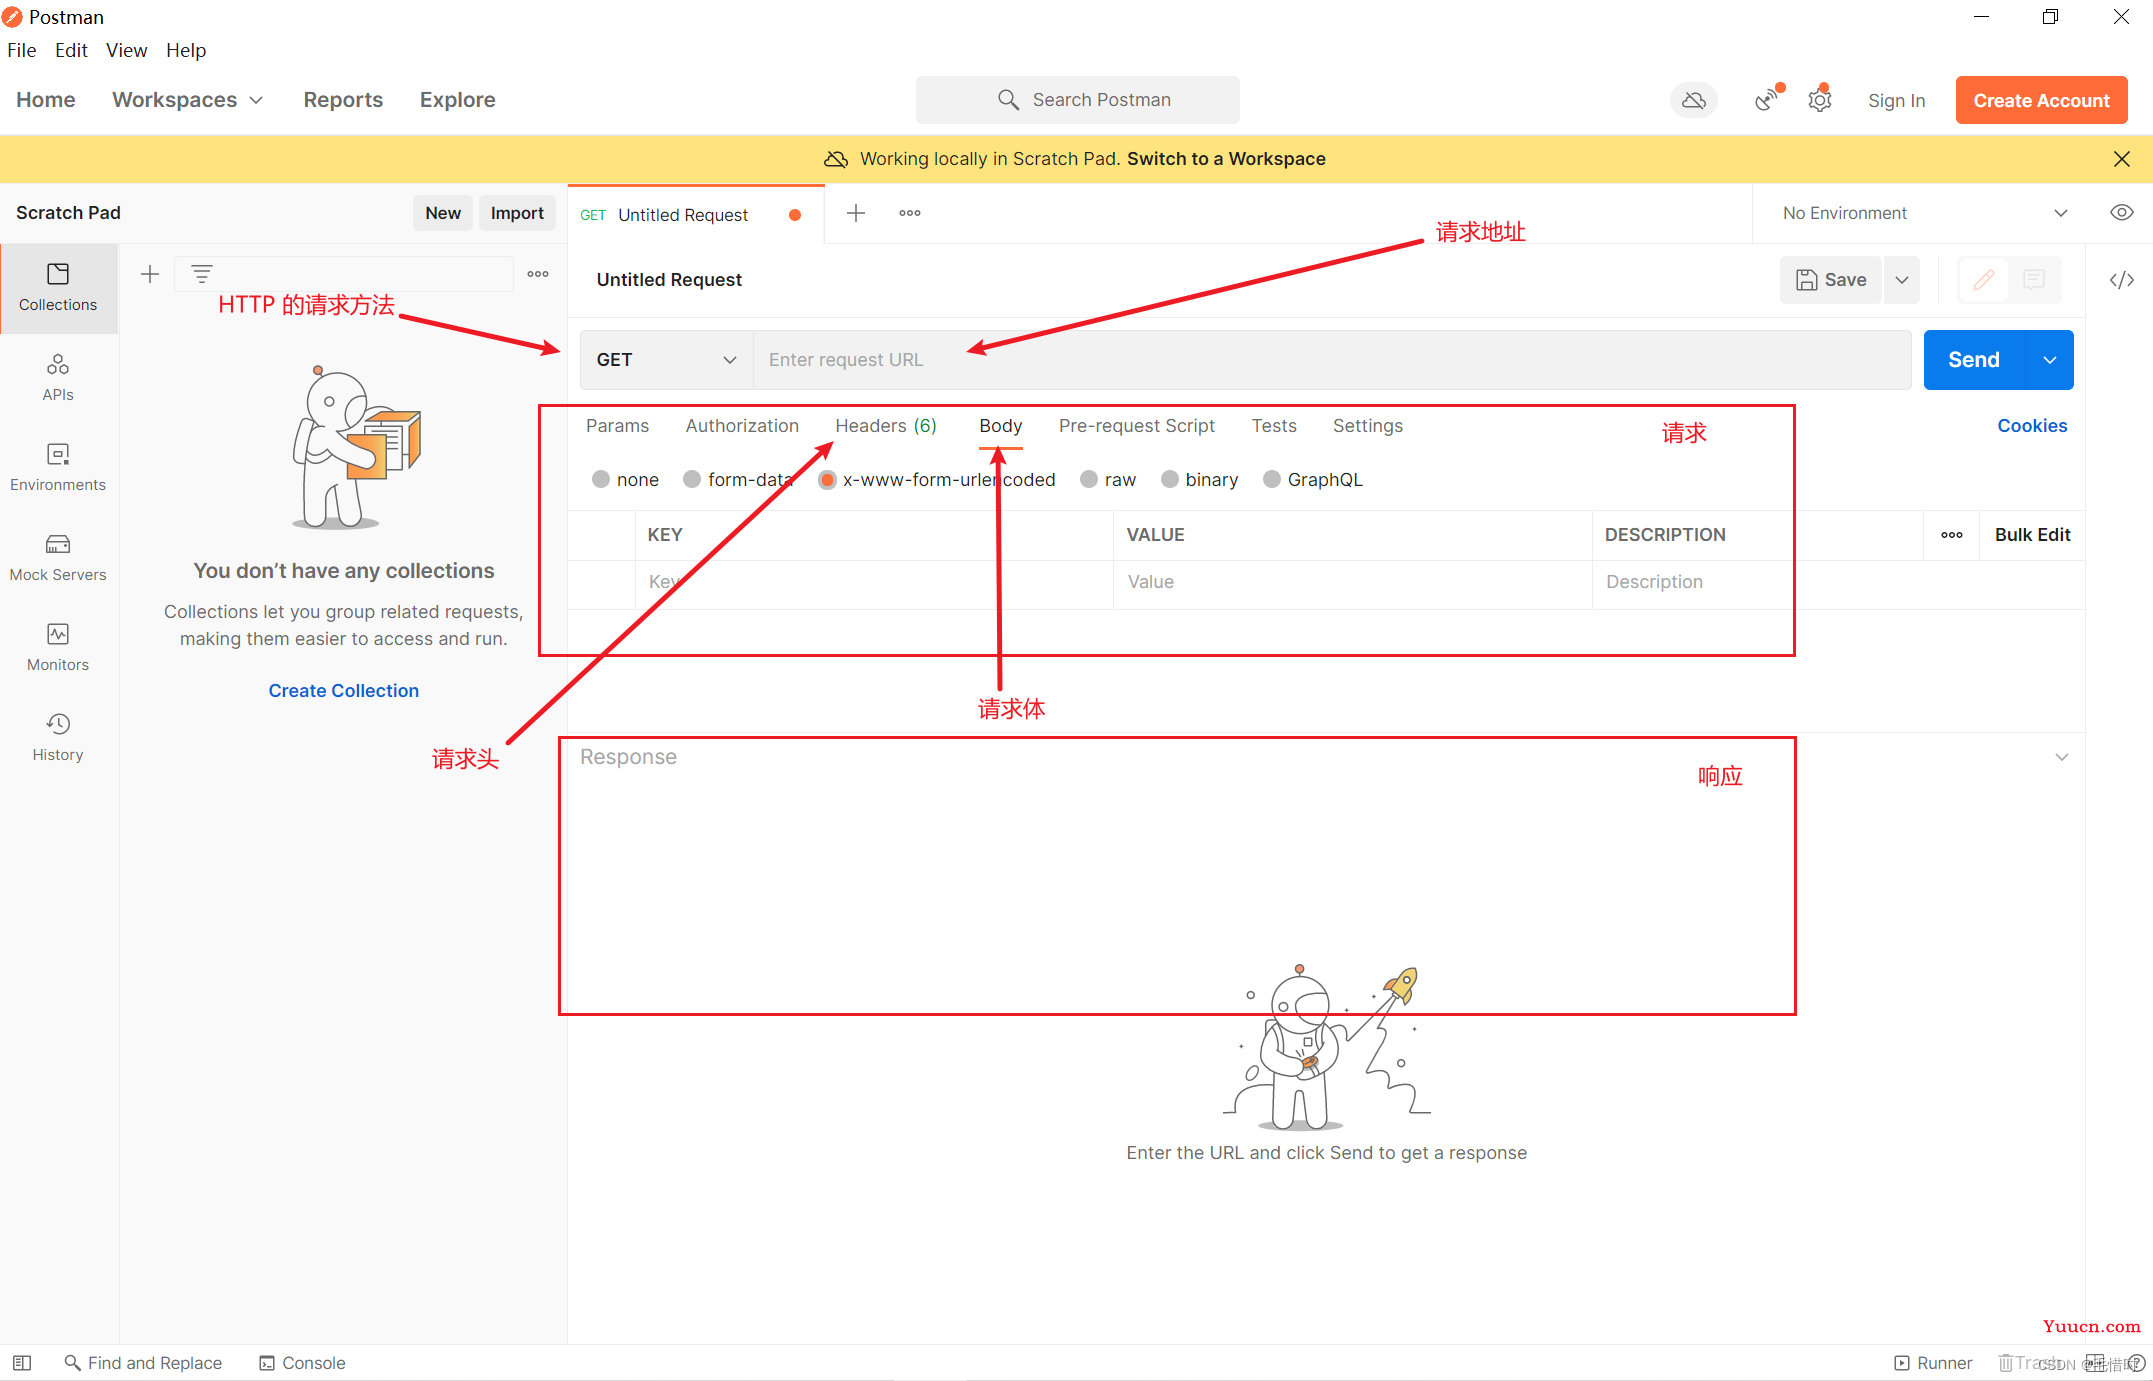Click the Save button

click(x=1831, y=280)
